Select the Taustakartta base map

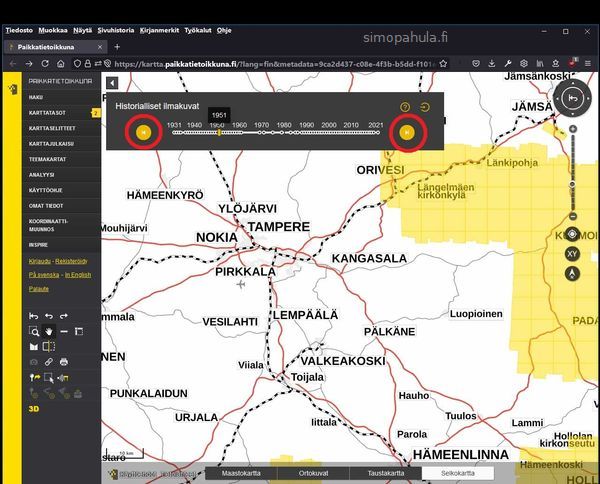[x=385, y=473]
